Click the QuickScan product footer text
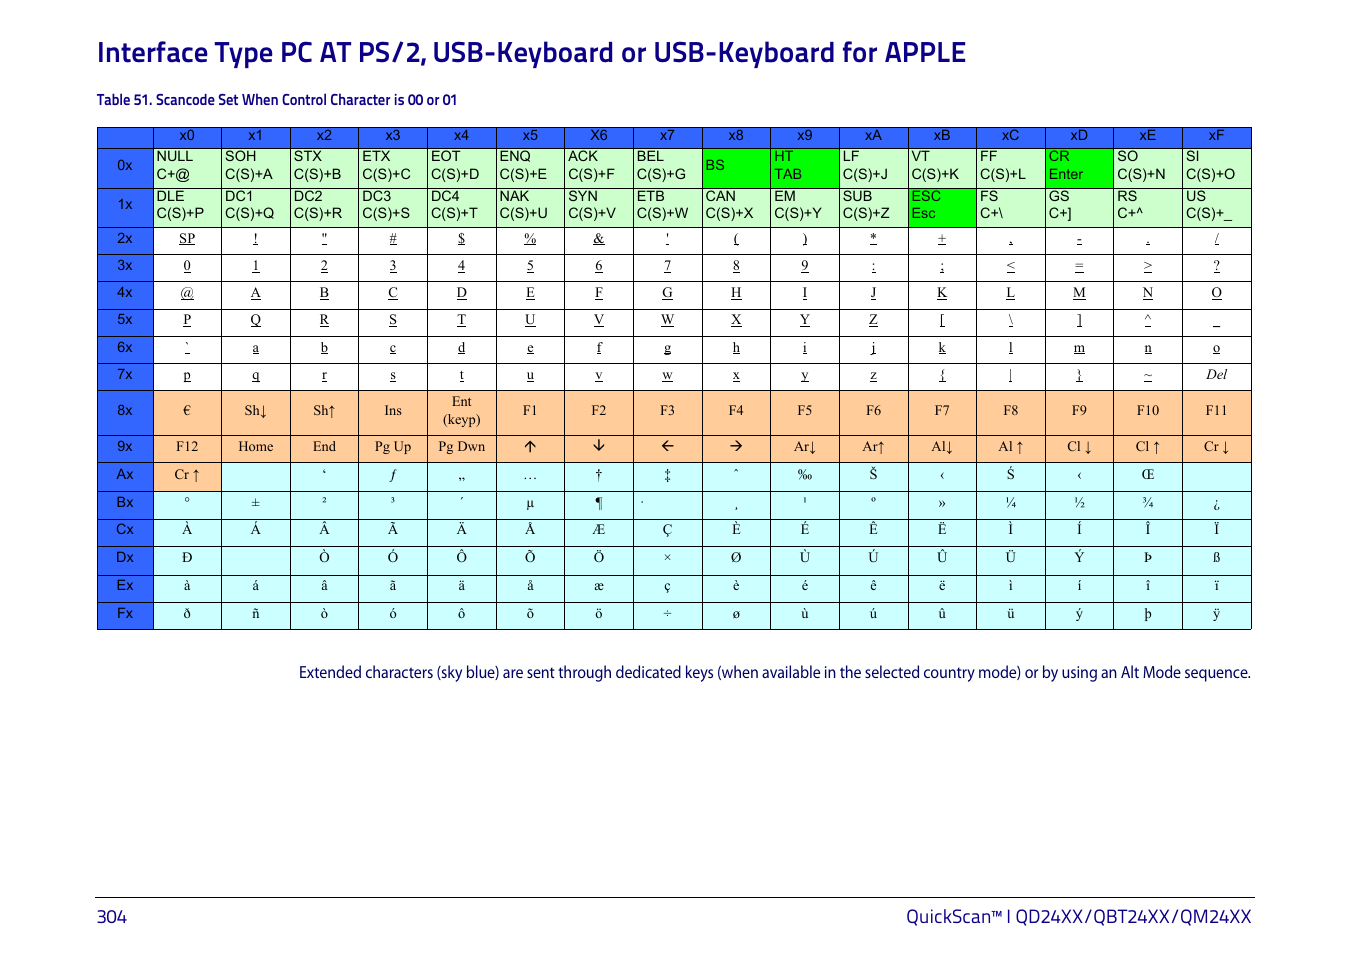 pyautogui.click(x=1078, y=917)
